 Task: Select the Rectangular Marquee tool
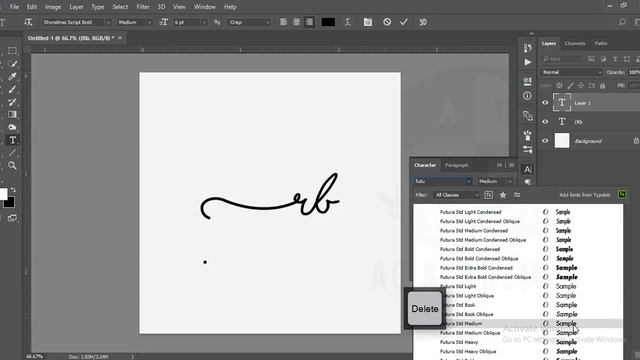pos(12,51)
